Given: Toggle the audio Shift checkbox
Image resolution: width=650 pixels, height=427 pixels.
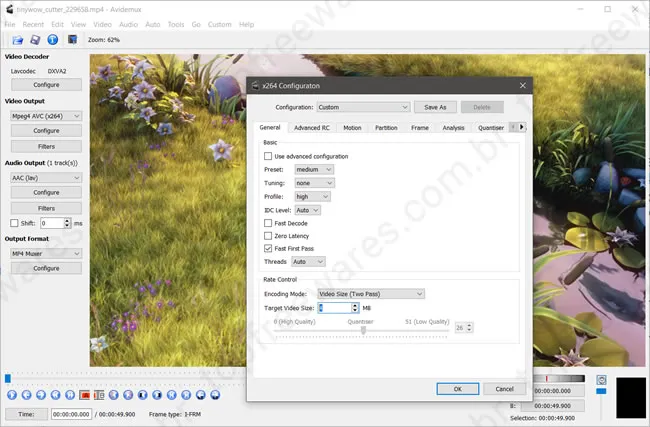Looking at the screenshot, I should pyautogui.click(x=14, y=223).
